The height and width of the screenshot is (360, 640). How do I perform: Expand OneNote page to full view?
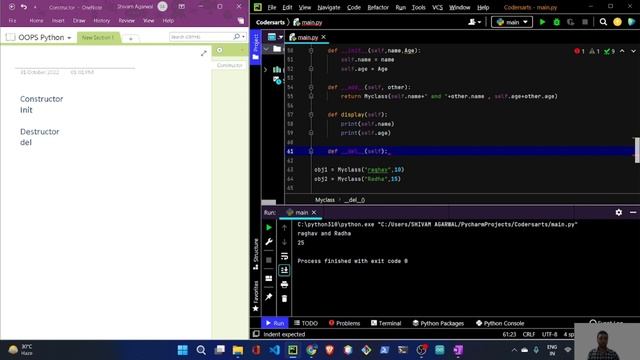[203, 53]
